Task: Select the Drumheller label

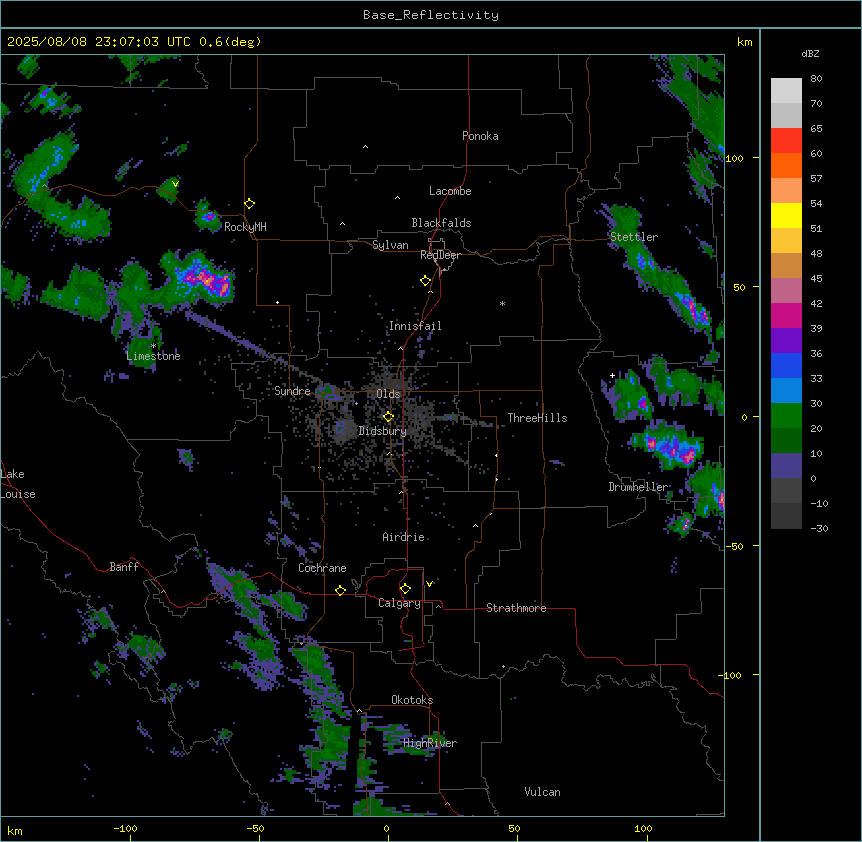Action: (x=638, y=487)
